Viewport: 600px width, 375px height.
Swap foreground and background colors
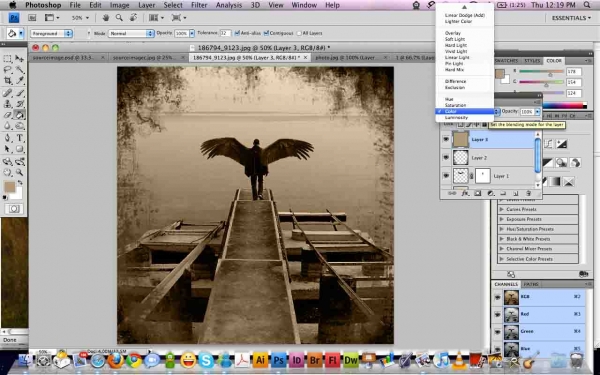(x=20, y=183)
